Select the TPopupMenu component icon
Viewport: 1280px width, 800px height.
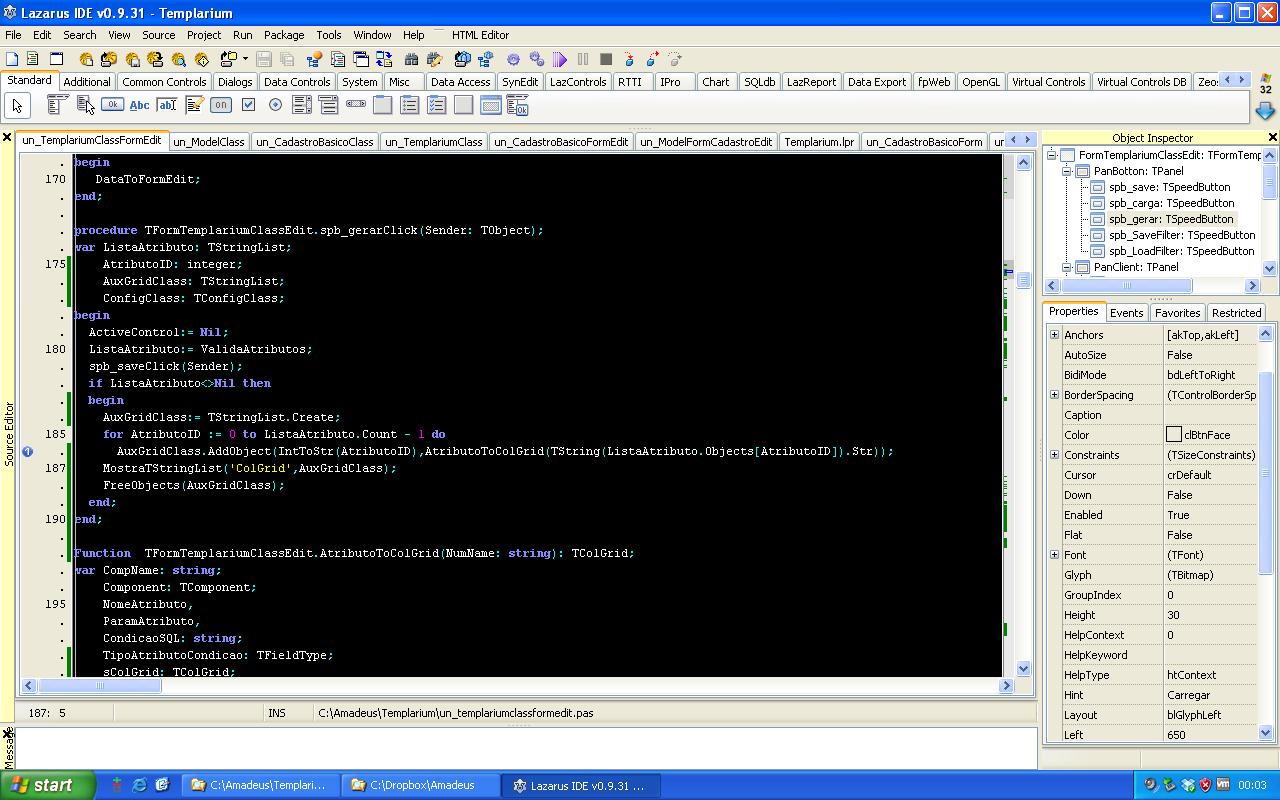[85, 104]
